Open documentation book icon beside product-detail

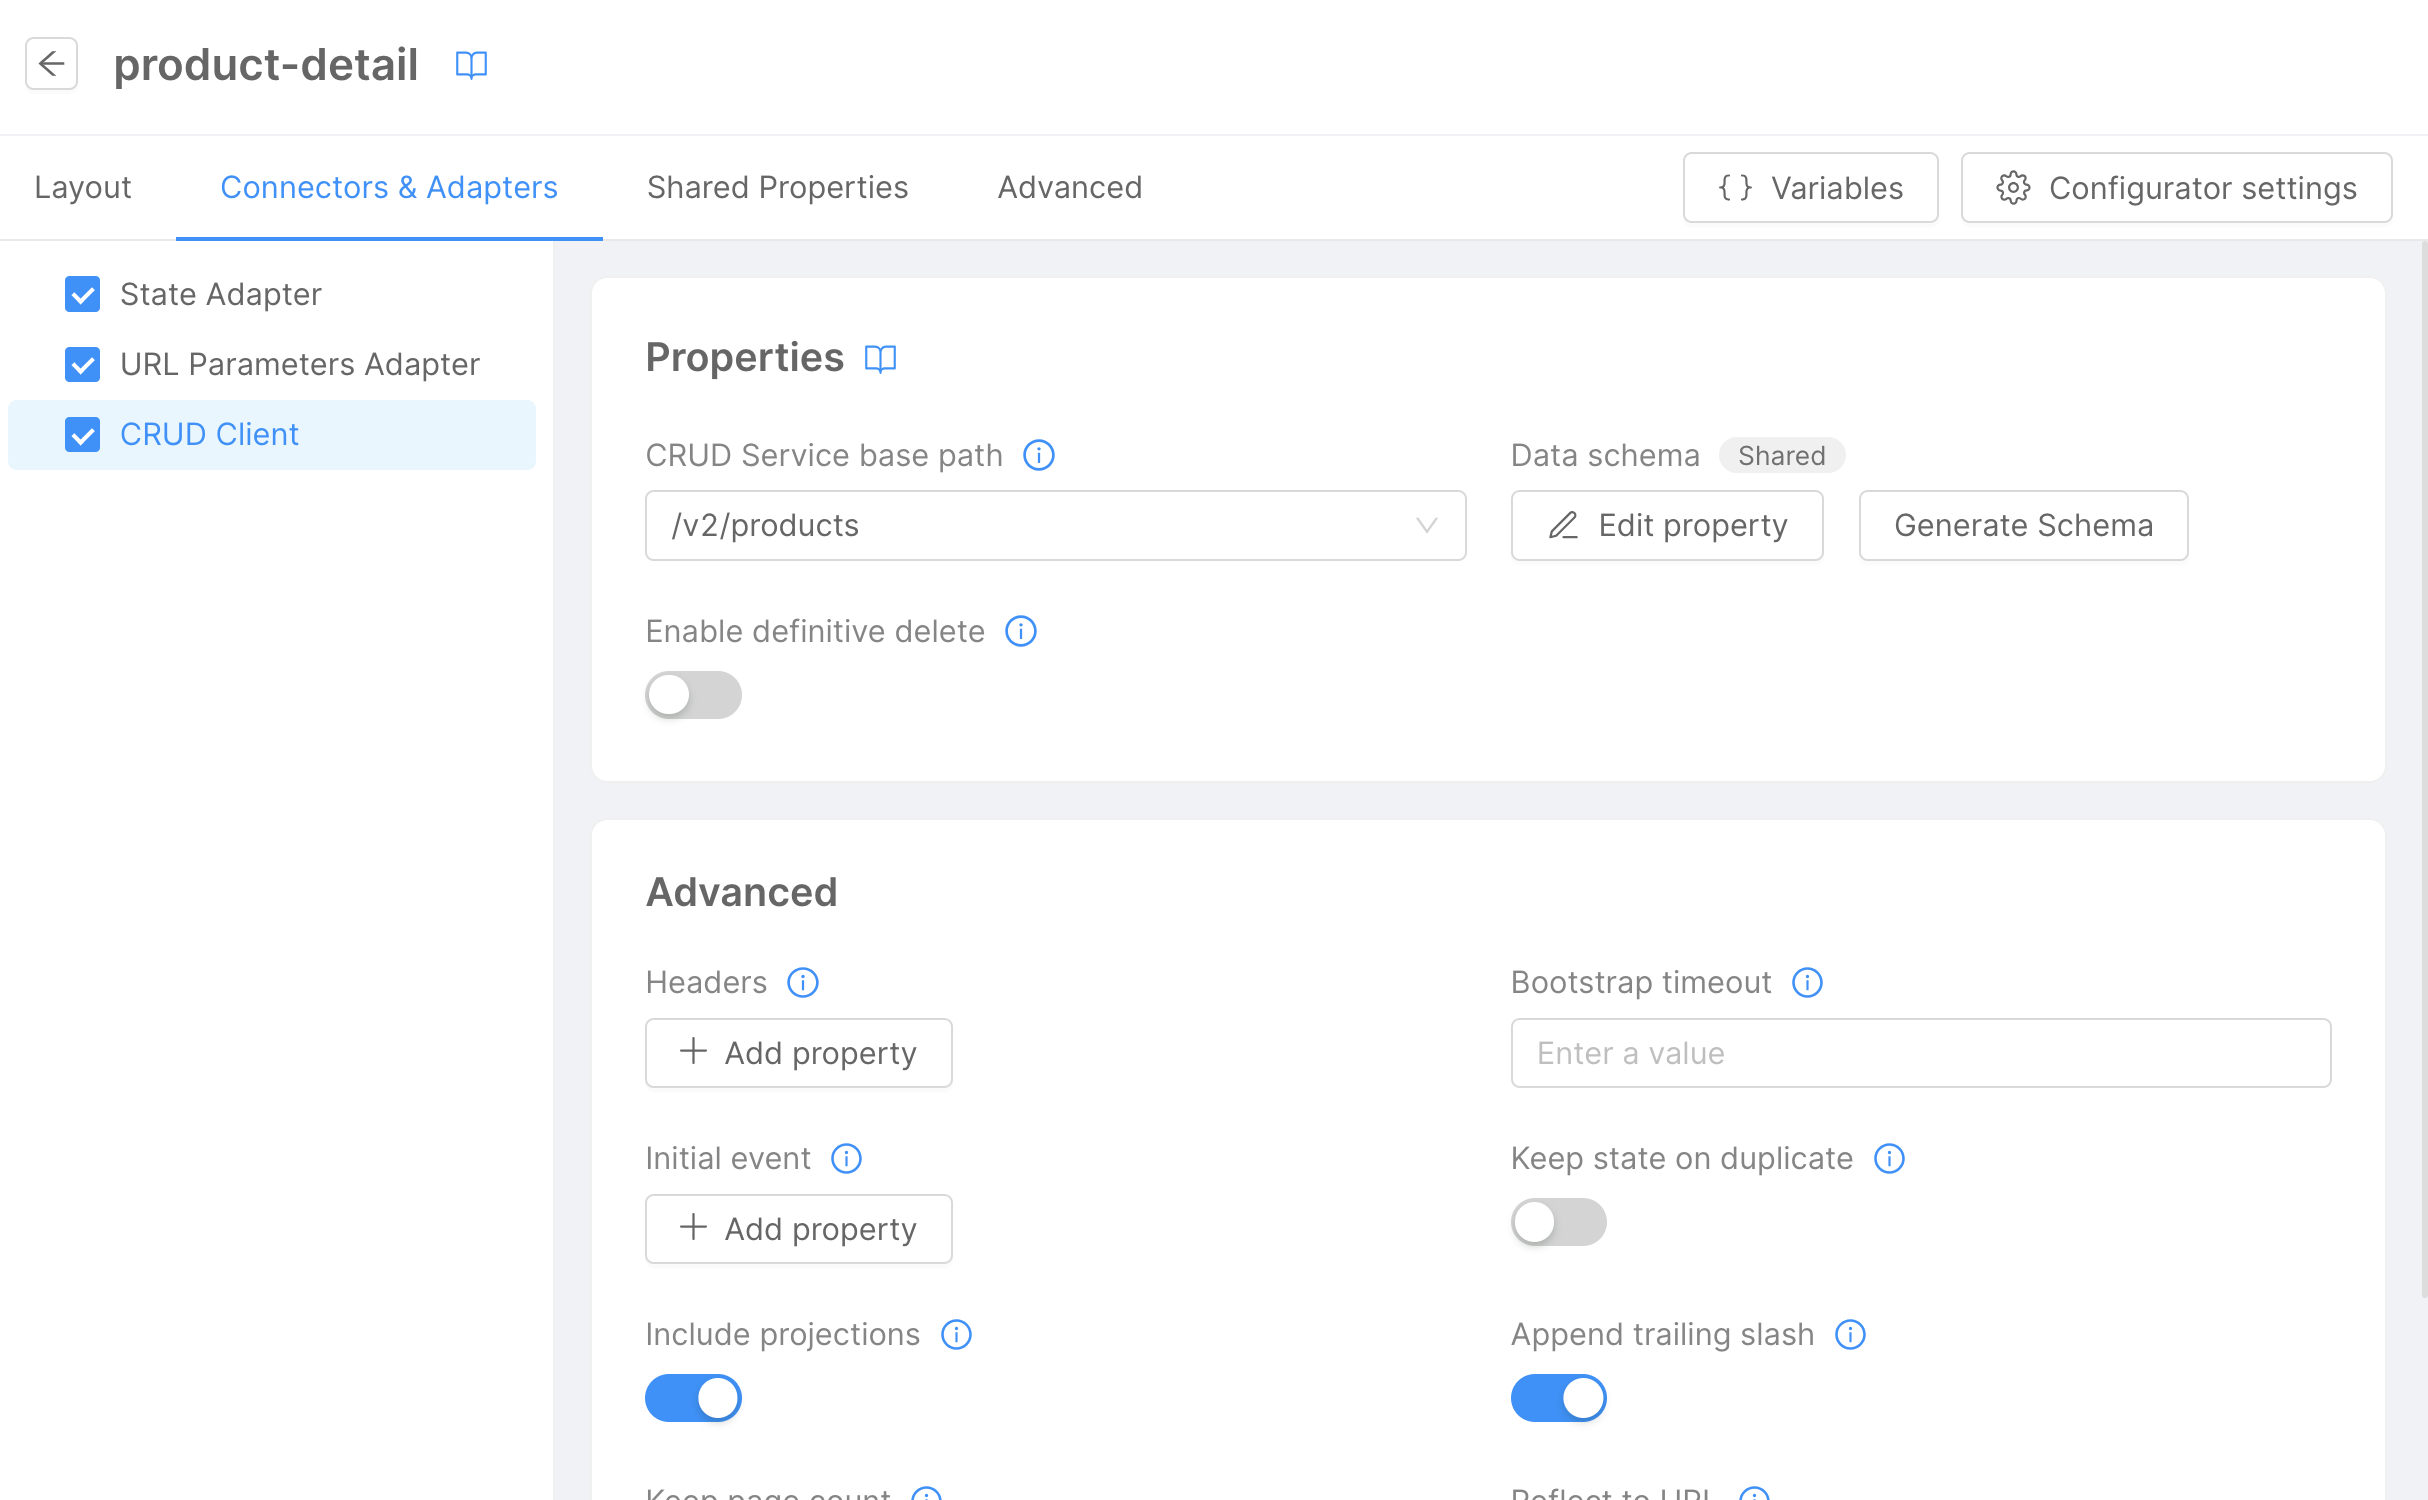click(471, 65)
